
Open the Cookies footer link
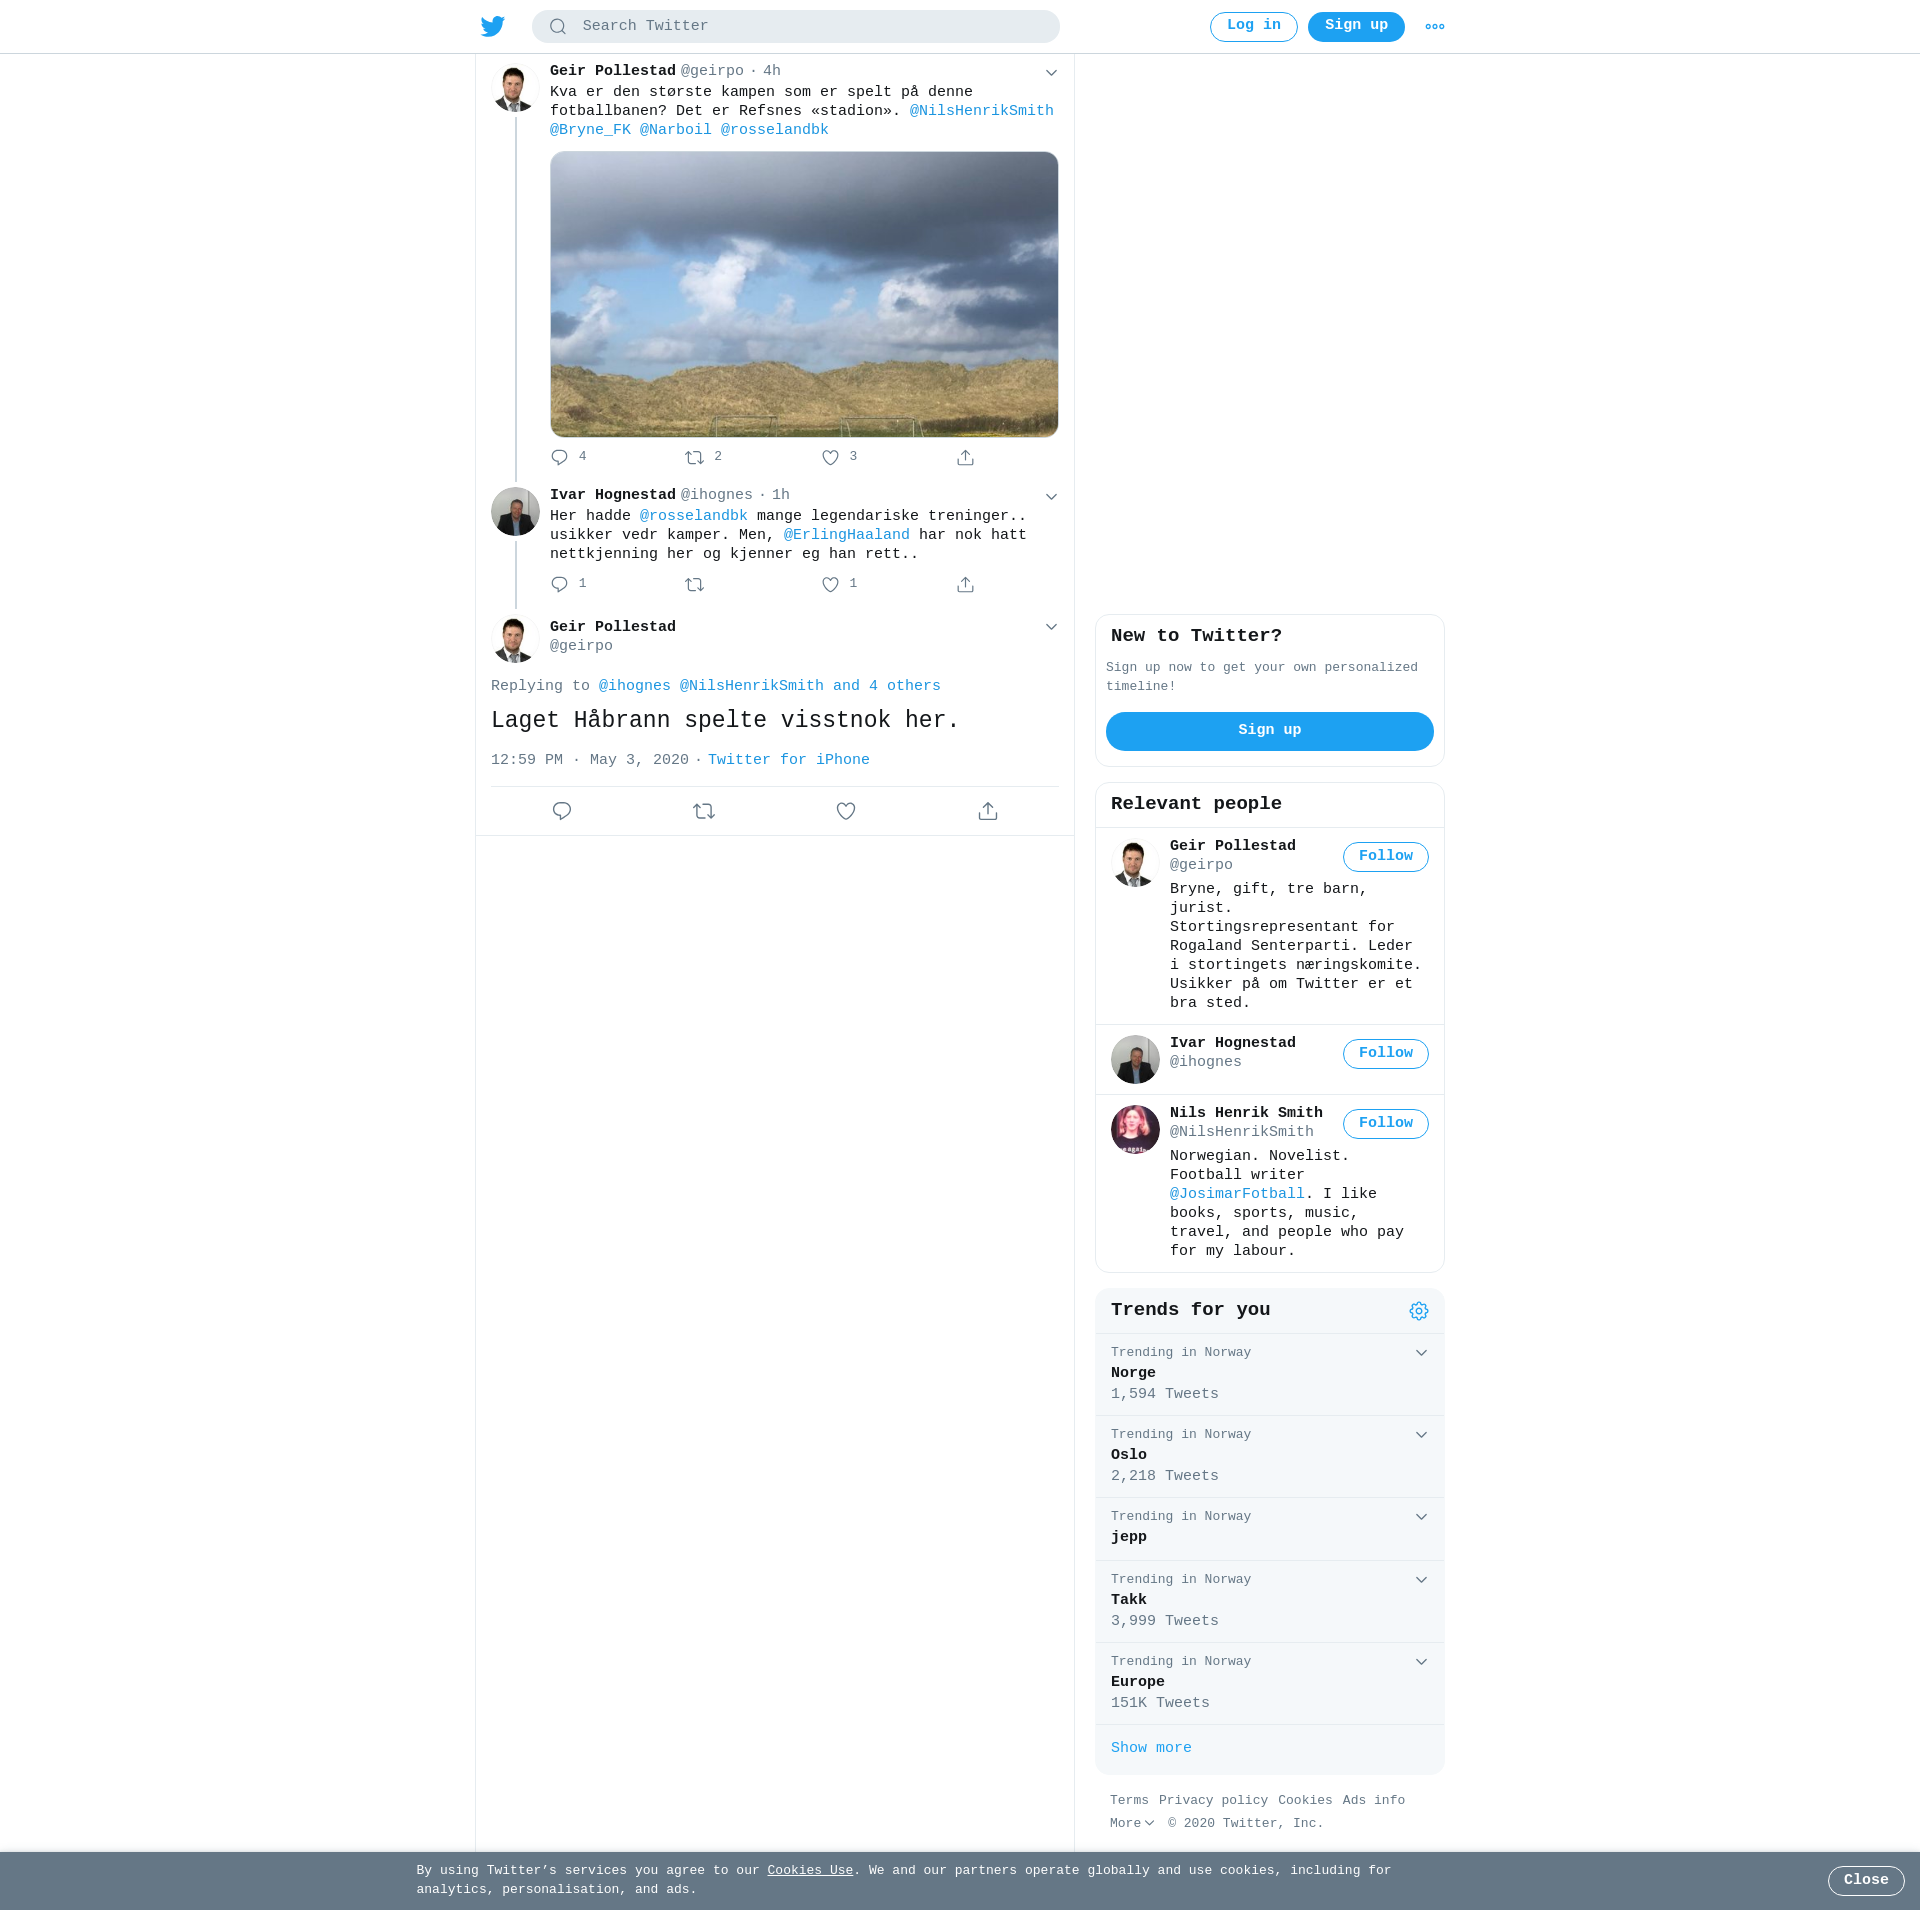1305,1800
